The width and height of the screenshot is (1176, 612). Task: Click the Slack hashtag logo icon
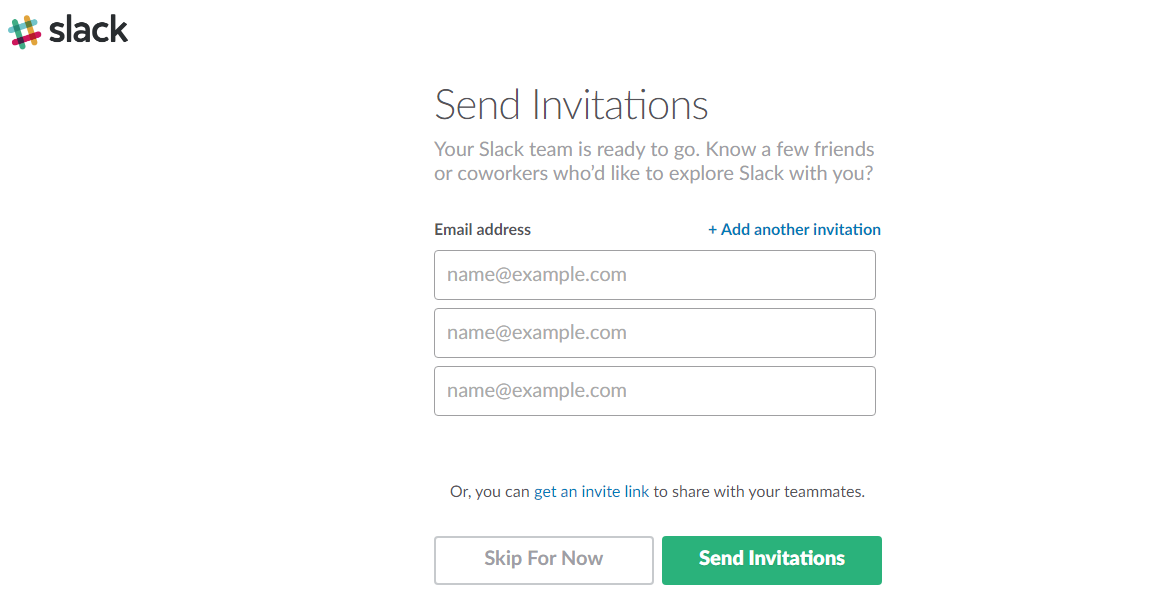24,31
